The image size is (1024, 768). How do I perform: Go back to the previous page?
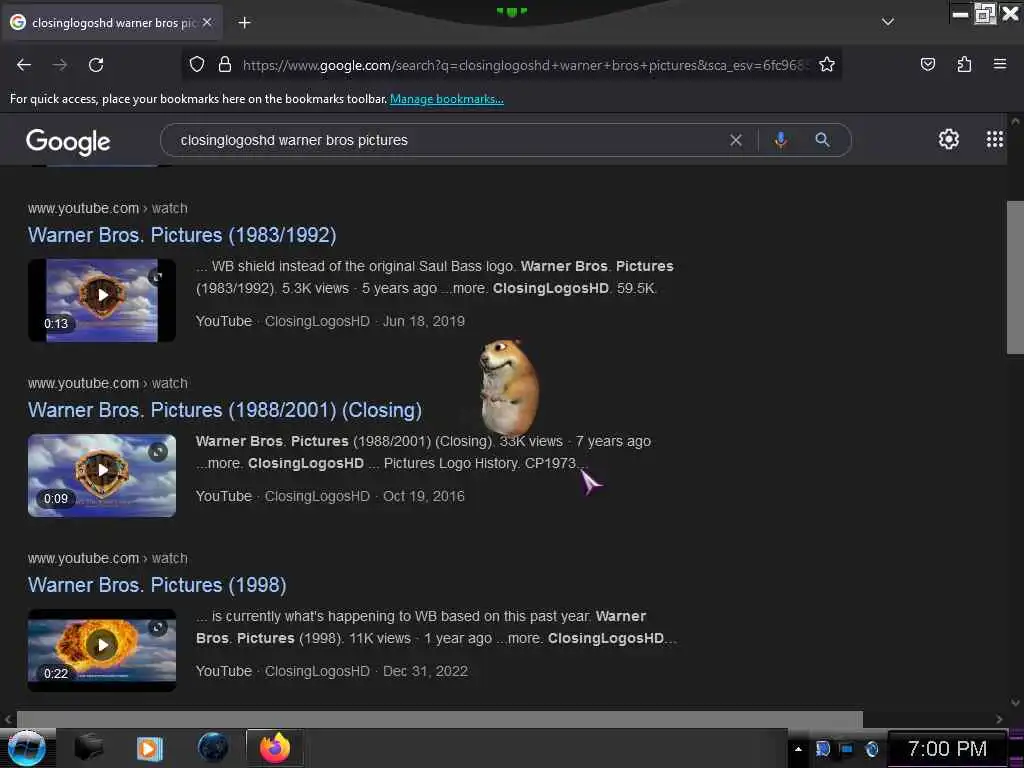[24, 65]
